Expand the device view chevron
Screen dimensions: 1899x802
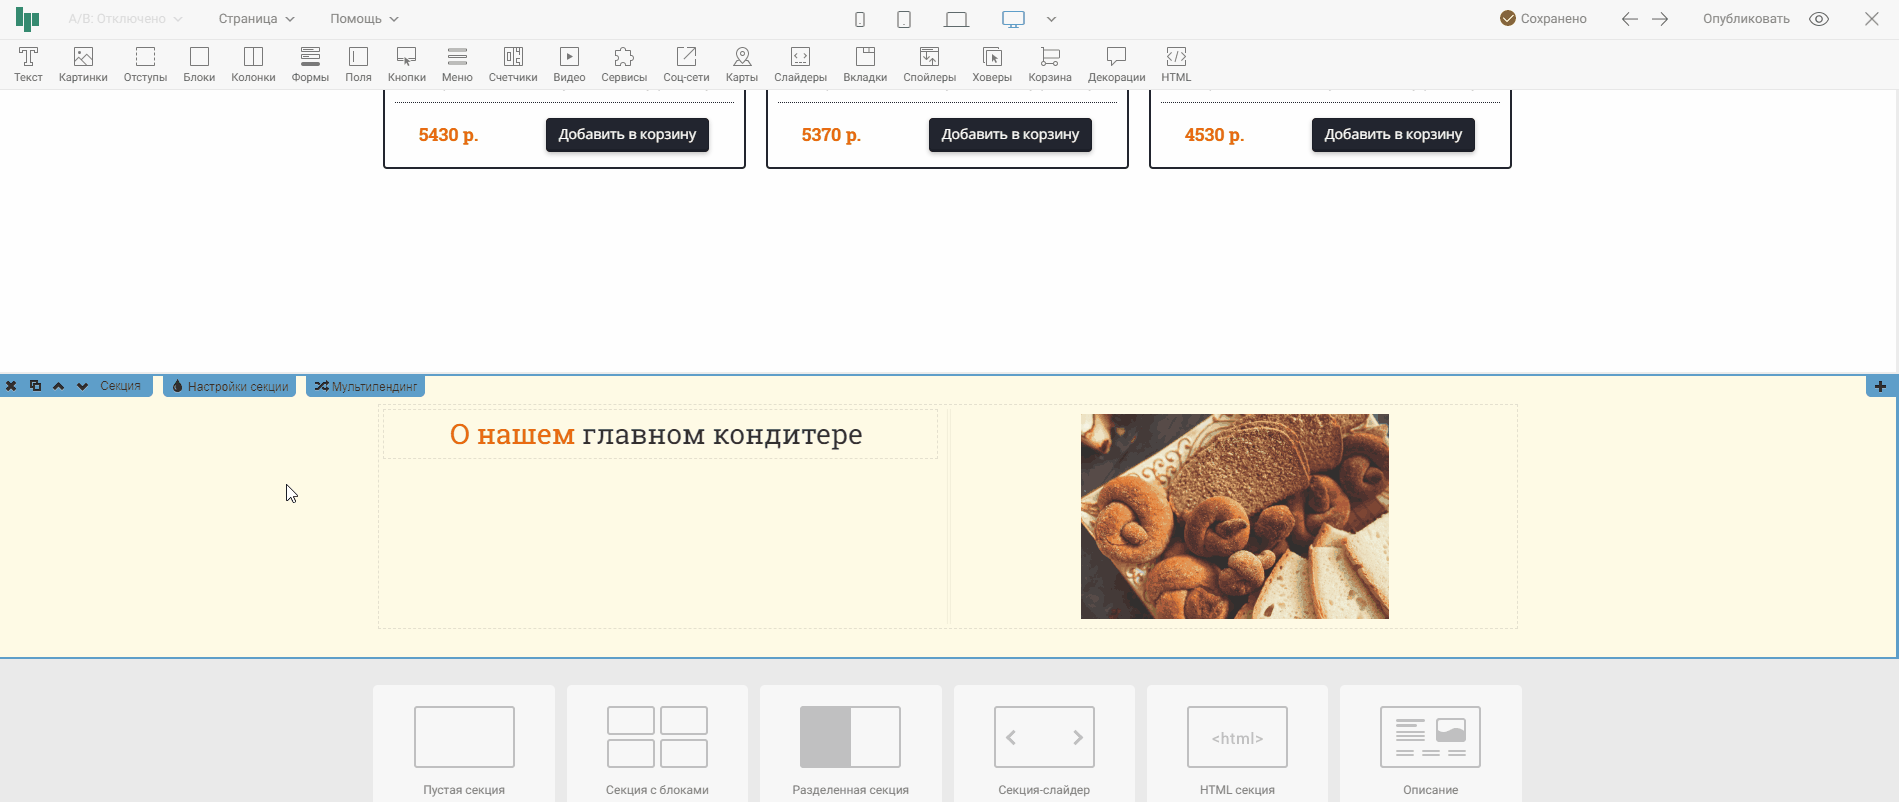click(x=1051, y=19)
